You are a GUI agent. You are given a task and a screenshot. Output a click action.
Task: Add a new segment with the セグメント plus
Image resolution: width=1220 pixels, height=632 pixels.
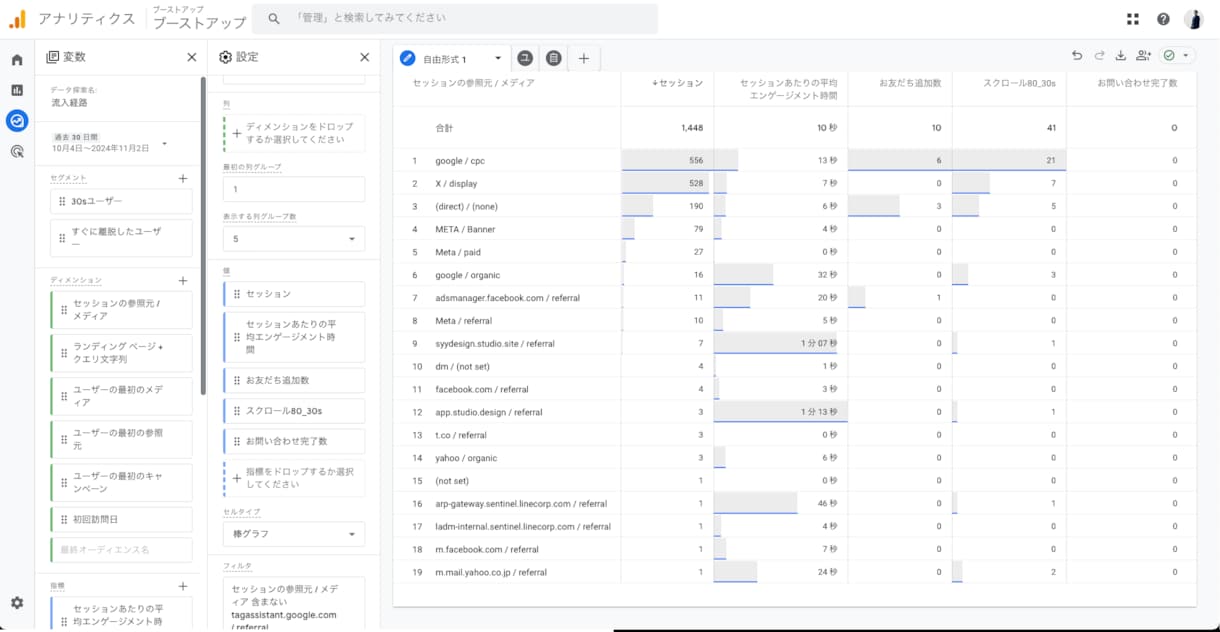coord(183,178)
